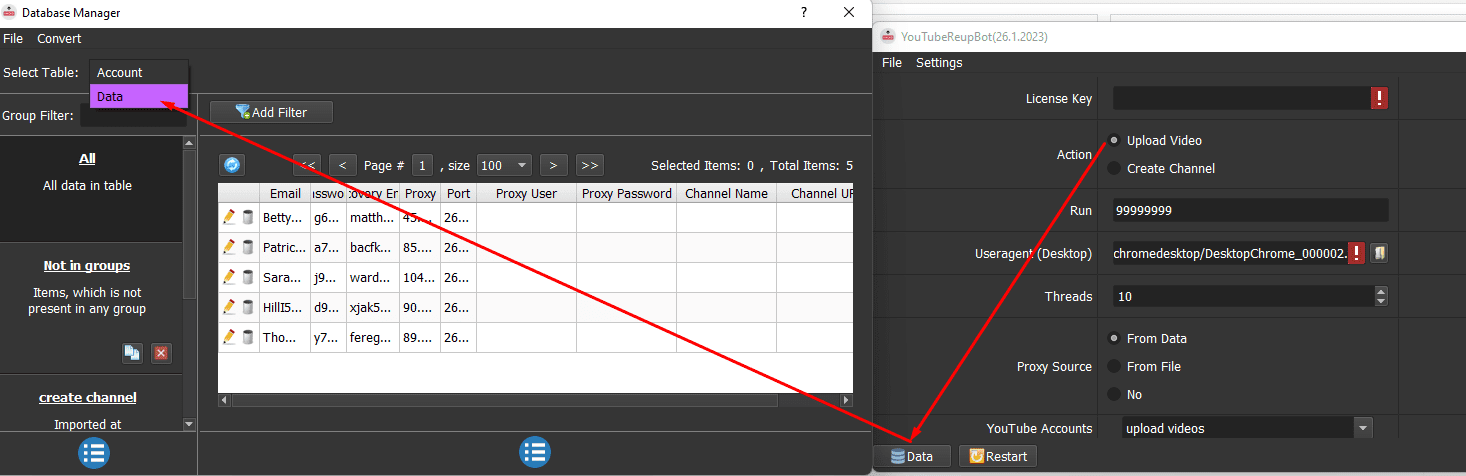Go to next page with > button
Image resolution: width=1466 pixels, height=476 pixels.
pos(553,165)
